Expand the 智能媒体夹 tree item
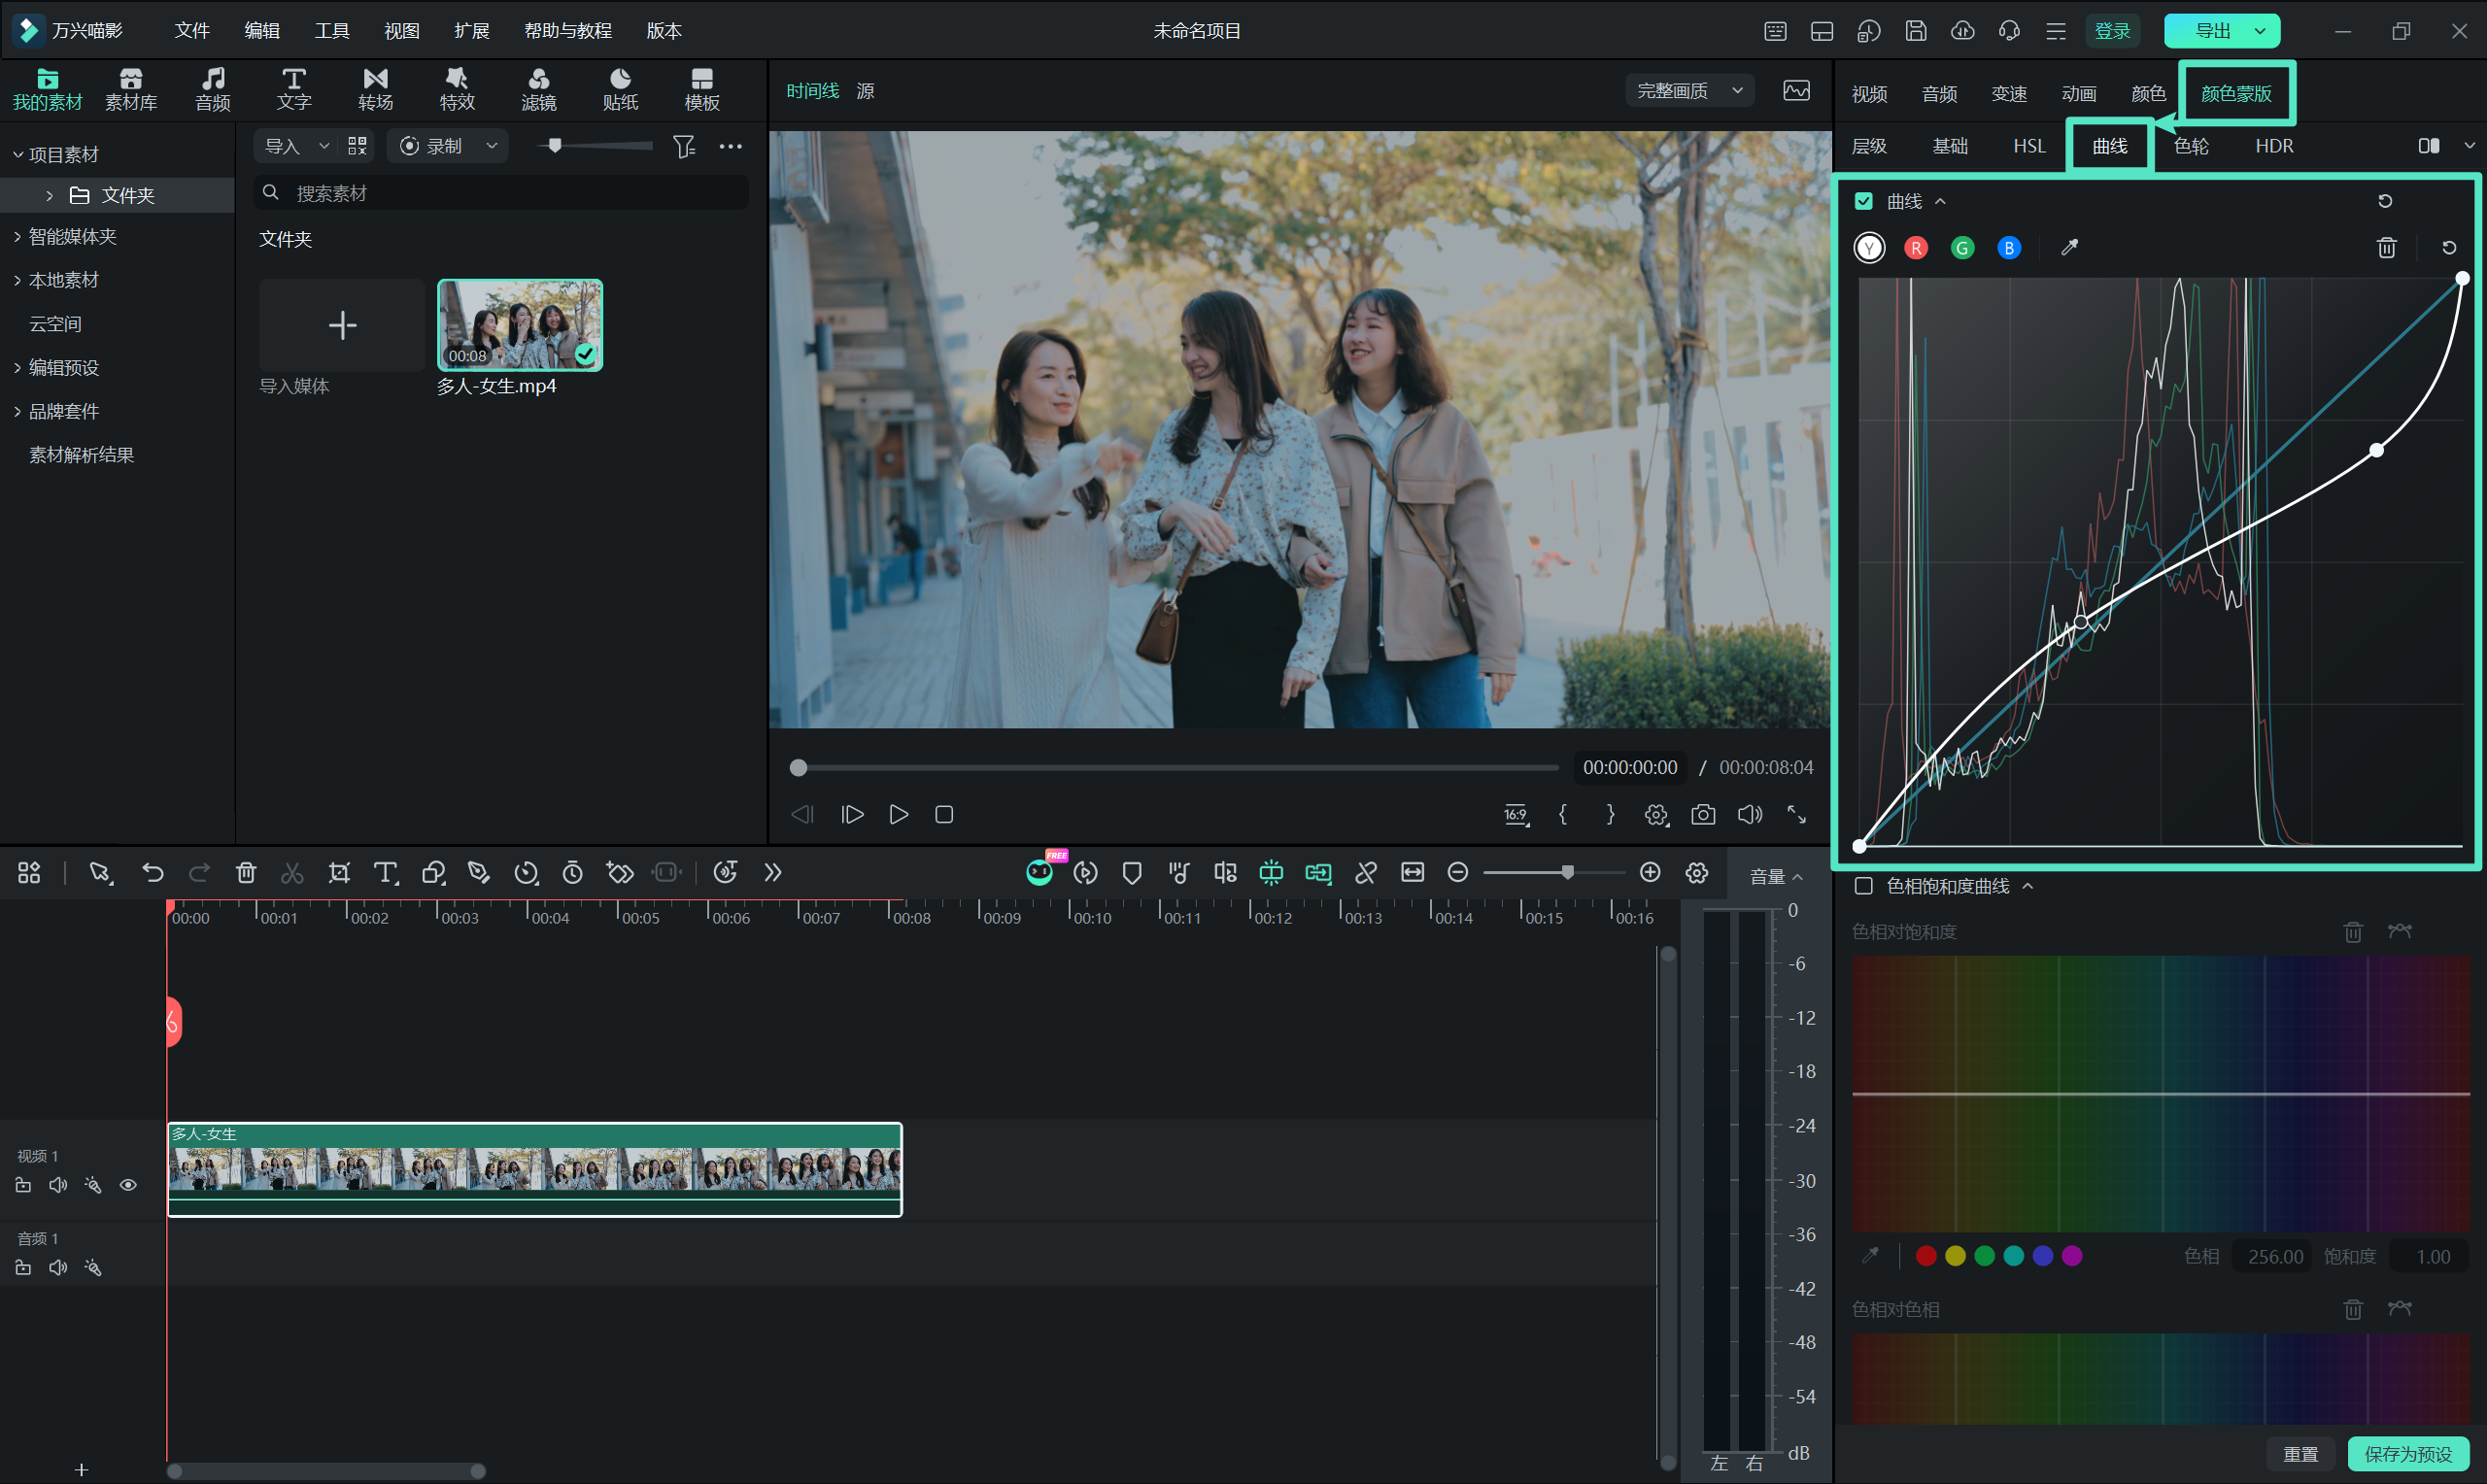The width and height of the screenshot is (2487, 1484). coord(17,237)
